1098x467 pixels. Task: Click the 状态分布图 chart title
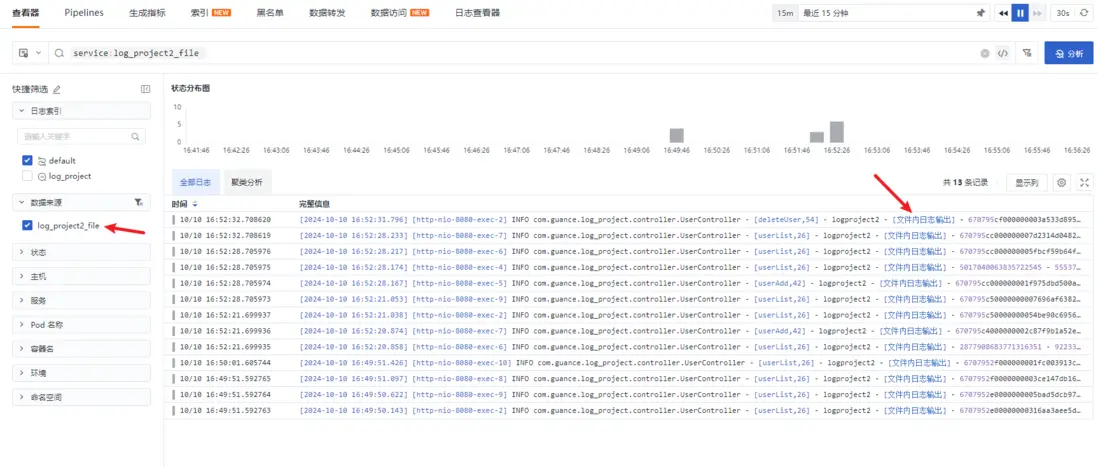click(190, 88)
